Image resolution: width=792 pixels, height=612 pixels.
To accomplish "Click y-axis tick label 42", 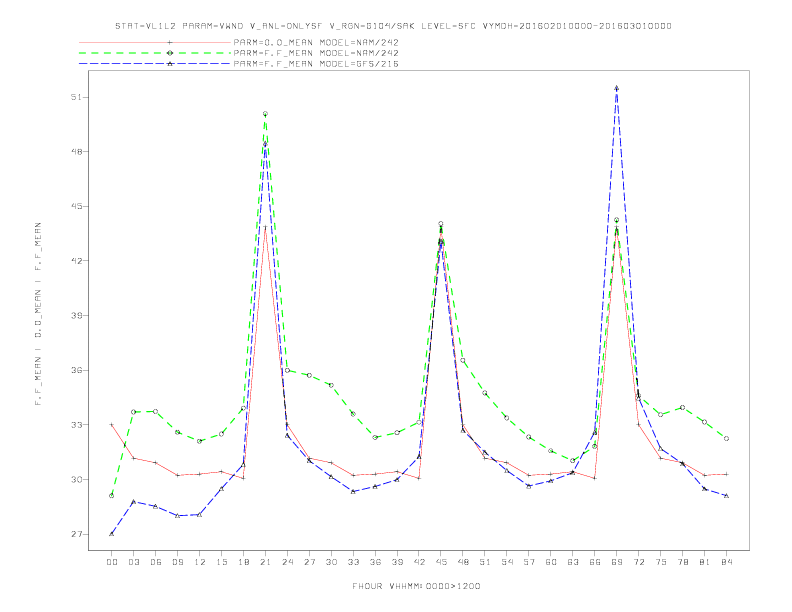I will point(76,261).
